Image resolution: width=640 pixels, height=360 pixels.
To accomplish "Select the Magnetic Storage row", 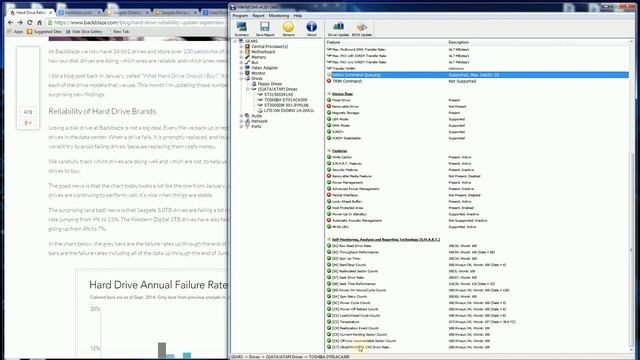I will coord(478,113).
